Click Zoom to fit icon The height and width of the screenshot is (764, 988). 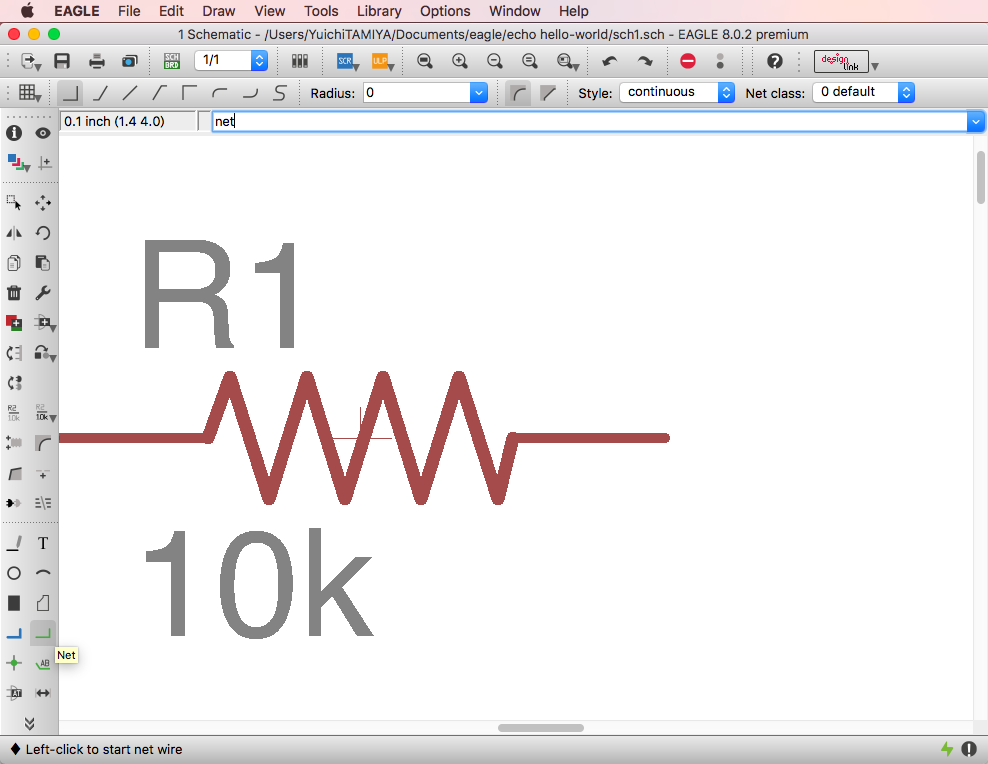[x=425, y=61]
